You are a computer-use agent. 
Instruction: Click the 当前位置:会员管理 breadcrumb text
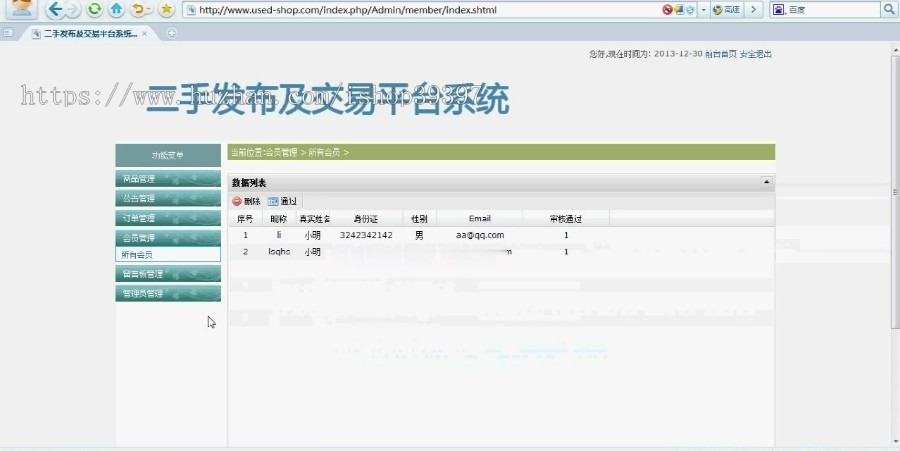click(x=264, y=153)
